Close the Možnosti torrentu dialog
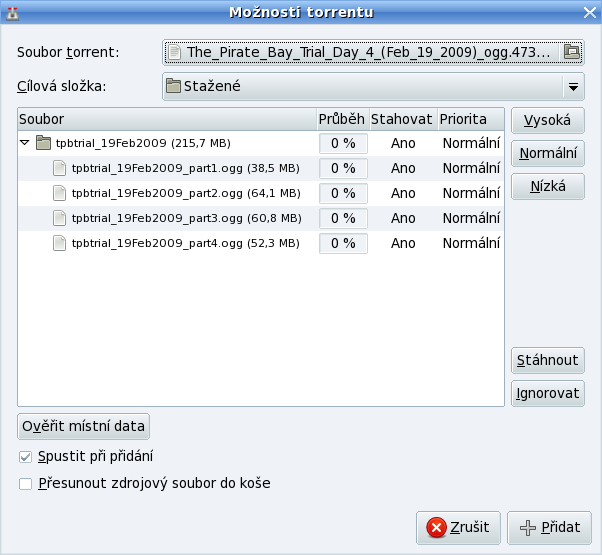The width and height of the screenshot is (602, 555). (x=590, y=12)
